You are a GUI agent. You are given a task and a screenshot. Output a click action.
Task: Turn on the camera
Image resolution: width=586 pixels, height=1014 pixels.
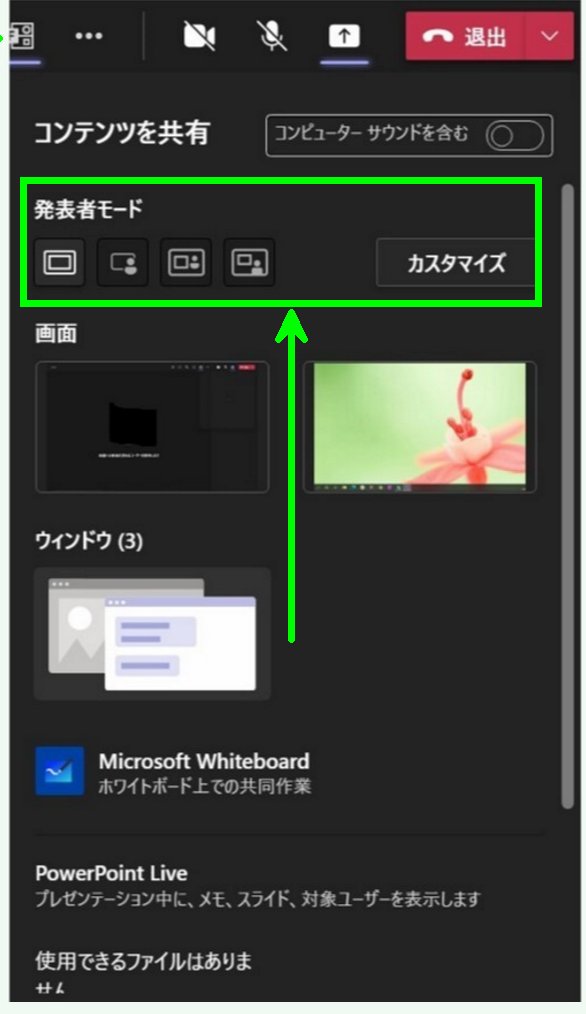[x=199, y=36]
